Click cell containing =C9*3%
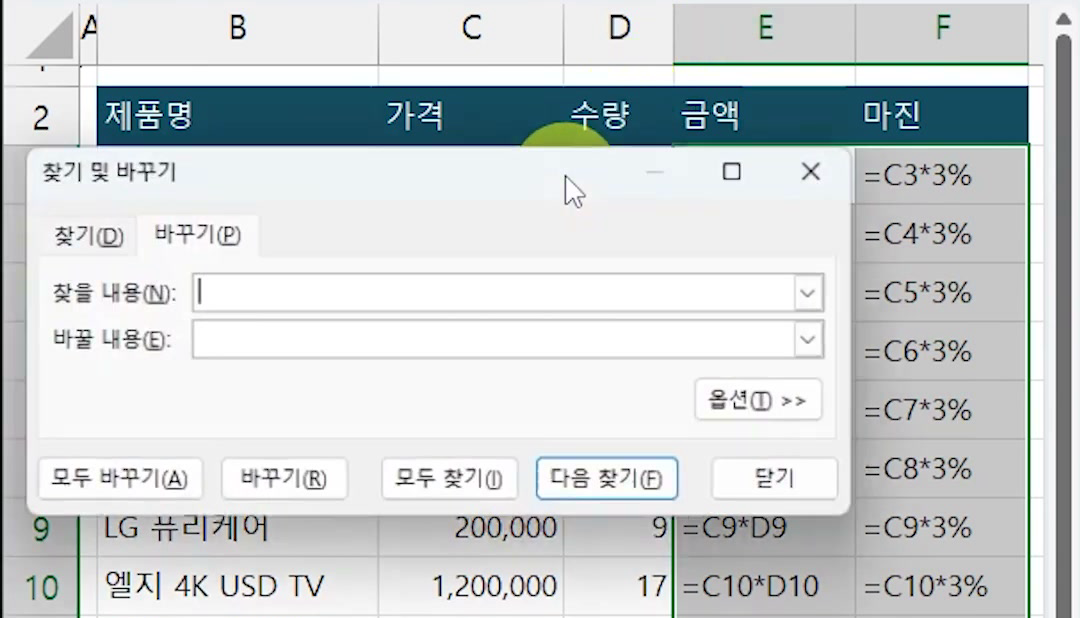The height and width of the screenshot is (618, 1080). coord(942,528)
